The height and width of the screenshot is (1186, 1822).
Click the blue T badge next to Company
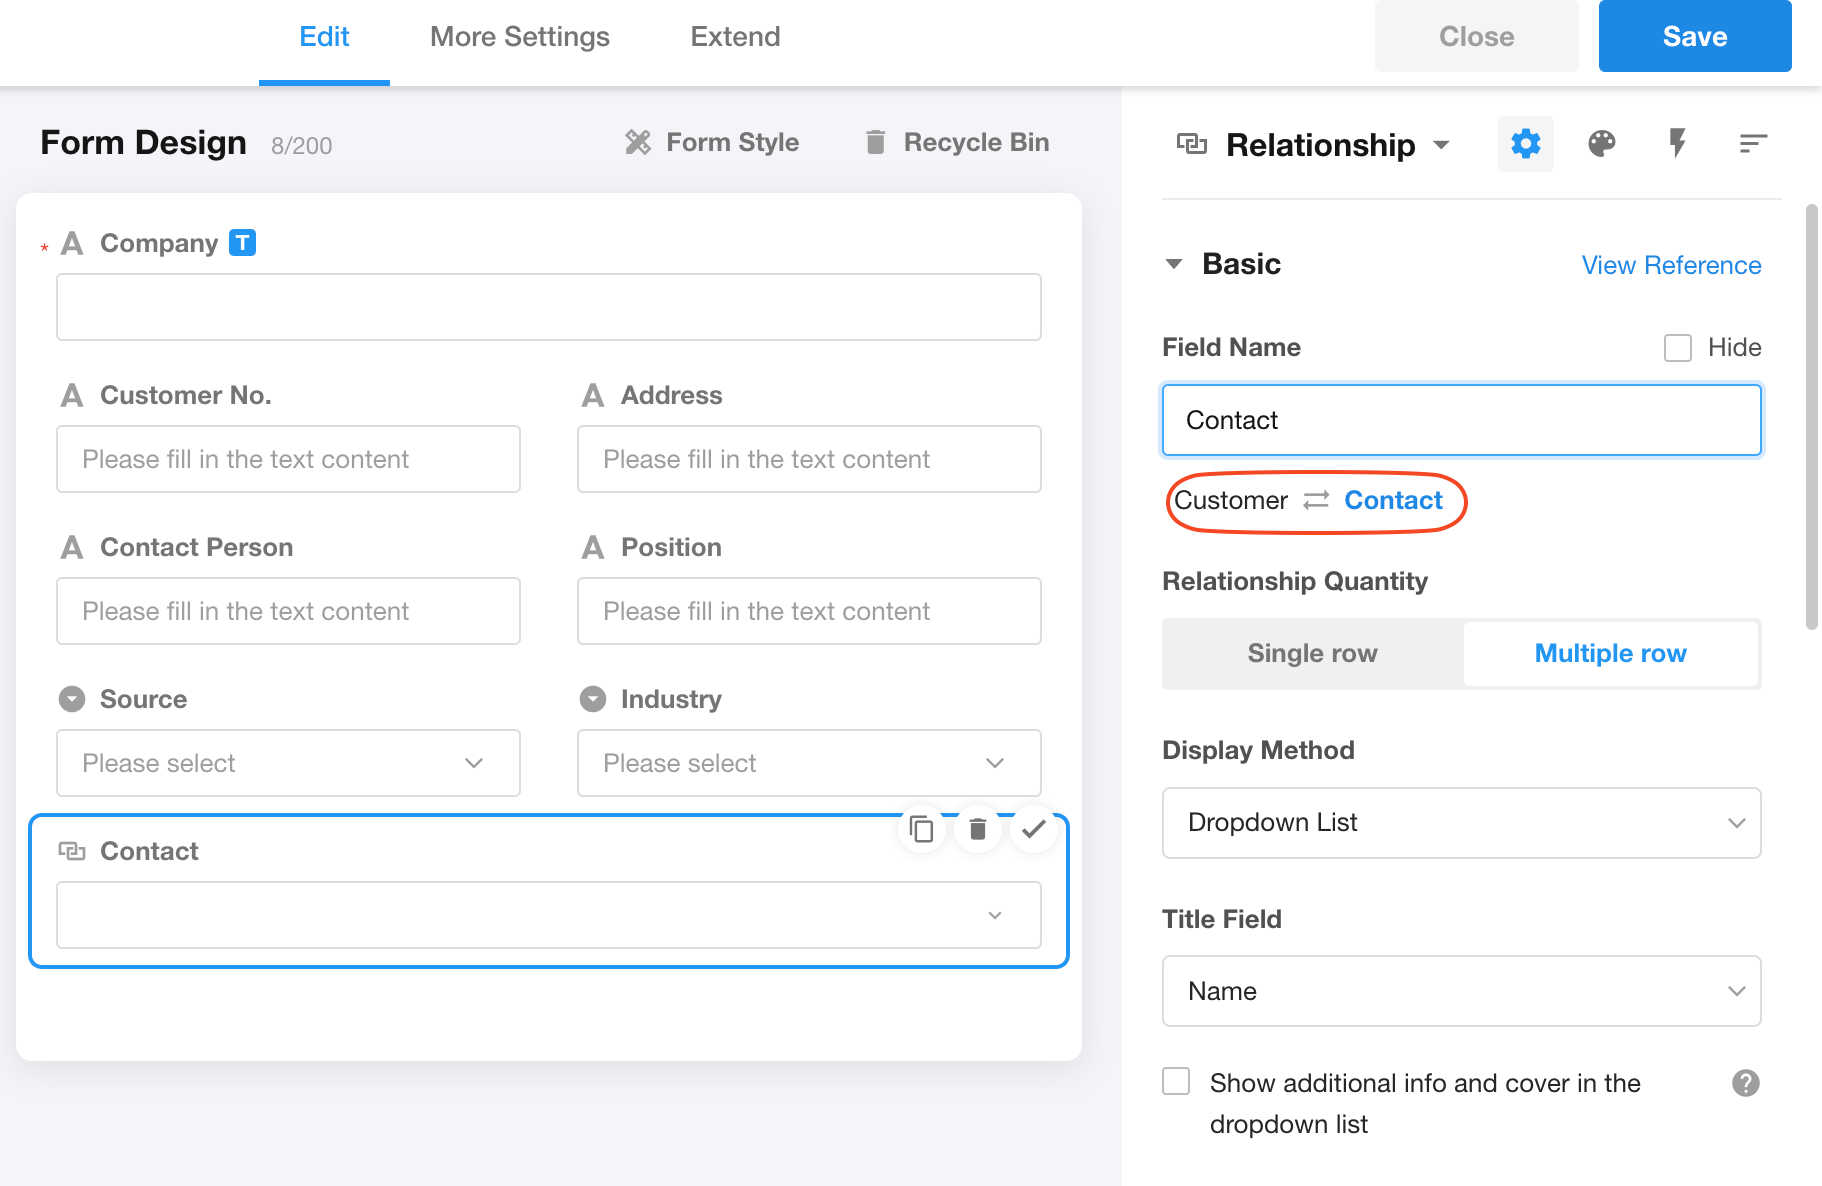pyautogui.click(x=242, y=243)
